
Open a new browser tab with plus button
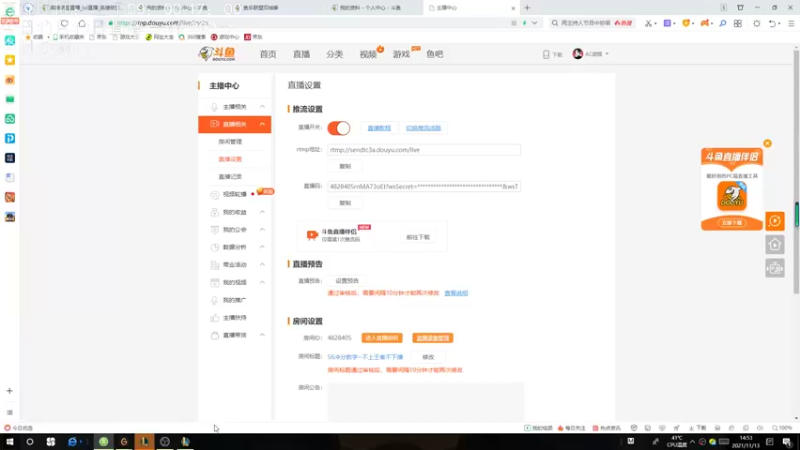(x=527, y=8)
